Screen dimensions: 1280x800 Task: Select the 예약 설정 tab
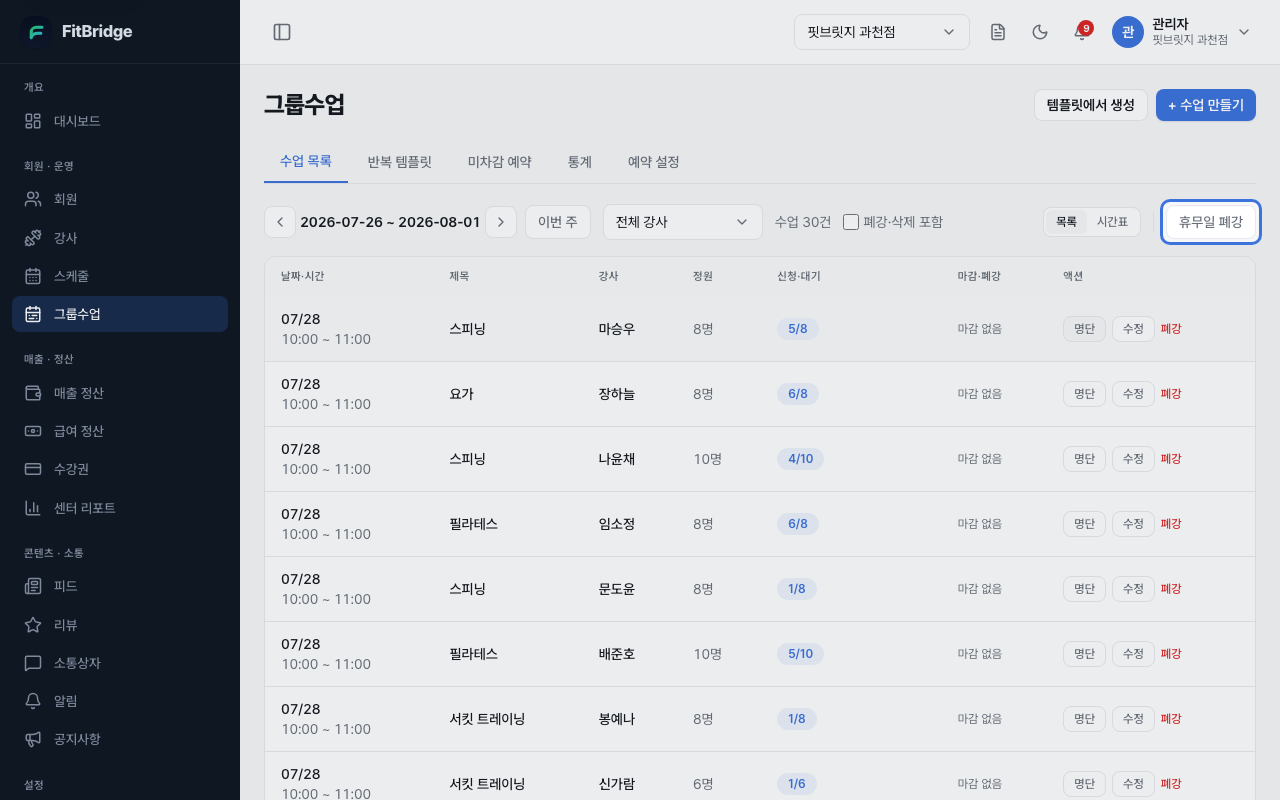[x=654, y=161]
